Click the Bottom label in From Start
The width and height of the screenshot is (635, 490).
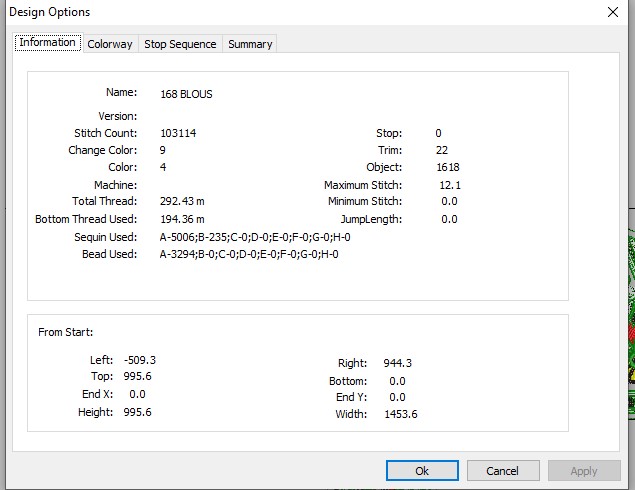tap(348, 381)
